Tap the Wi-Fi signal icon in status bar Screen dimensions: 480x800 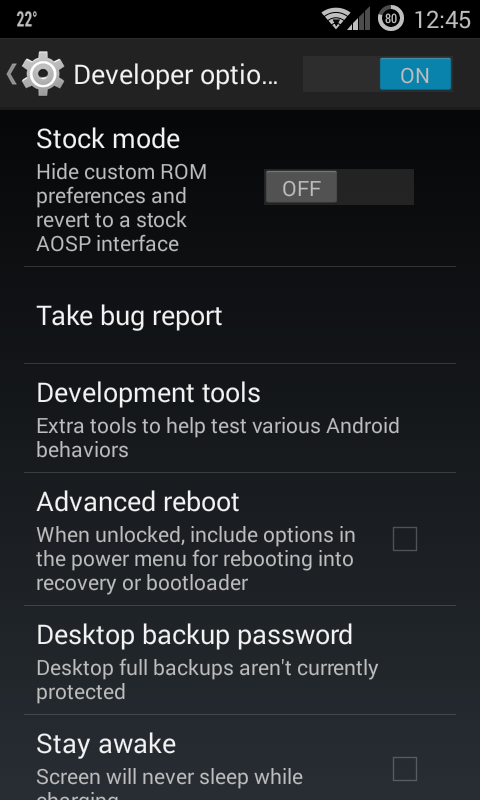[x=333, y=19]
